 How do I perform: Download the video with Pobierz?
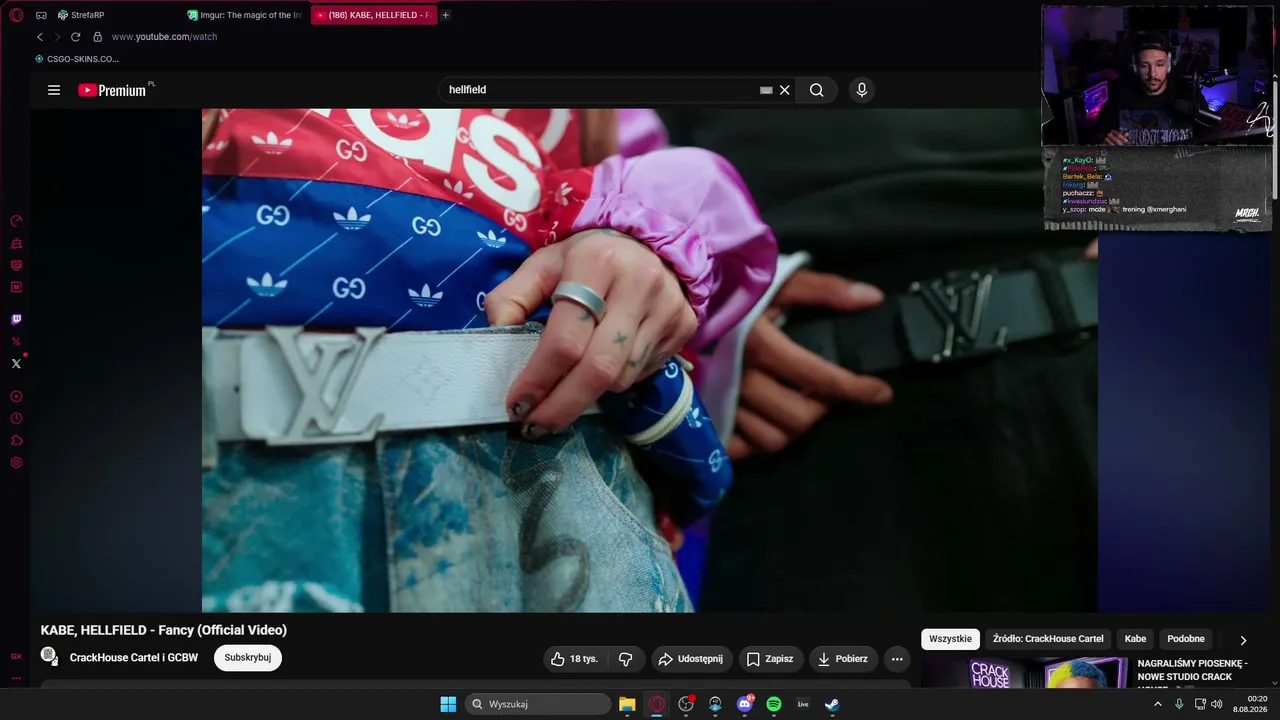click(843, 659)
